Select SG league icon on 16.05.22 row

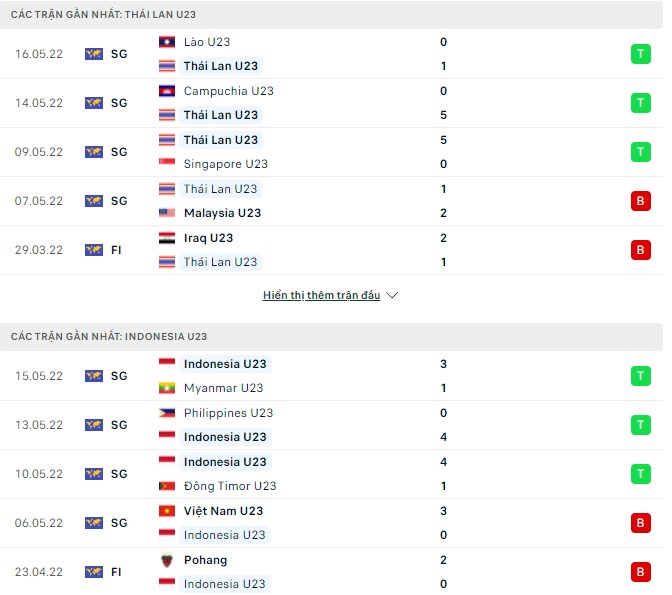coord(94,54)
